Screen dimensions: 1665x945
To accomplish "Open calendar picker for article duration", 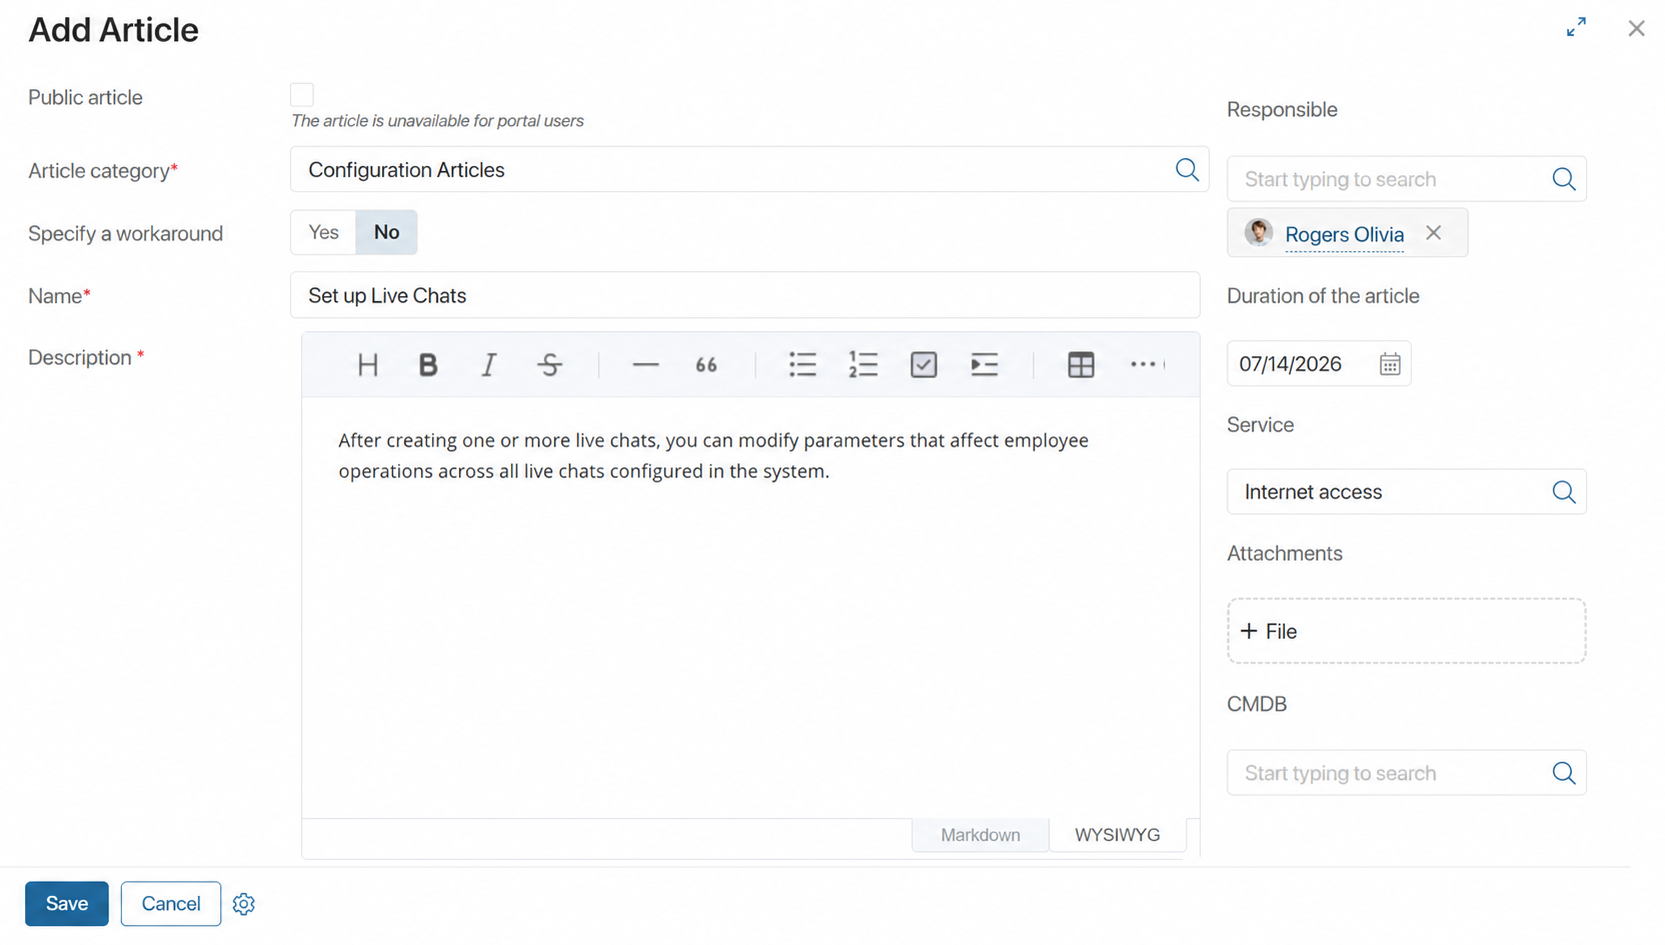I will click(1389, 364).
